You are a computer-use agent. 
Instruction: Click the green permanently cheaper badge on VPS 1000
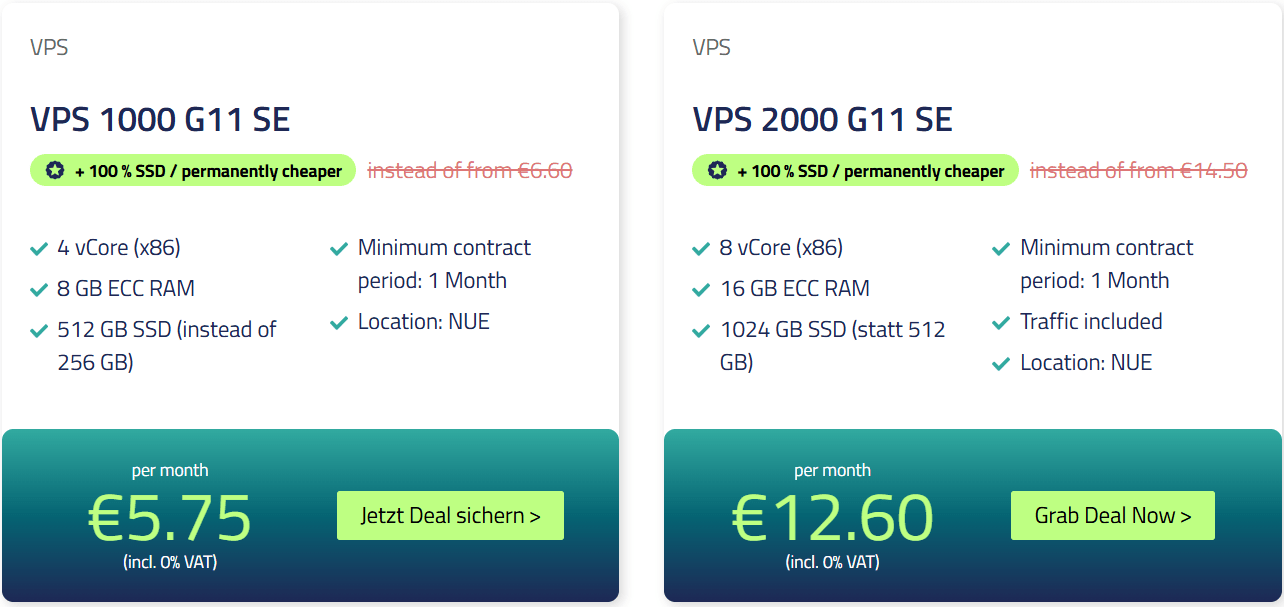click(x=193, y=171)
